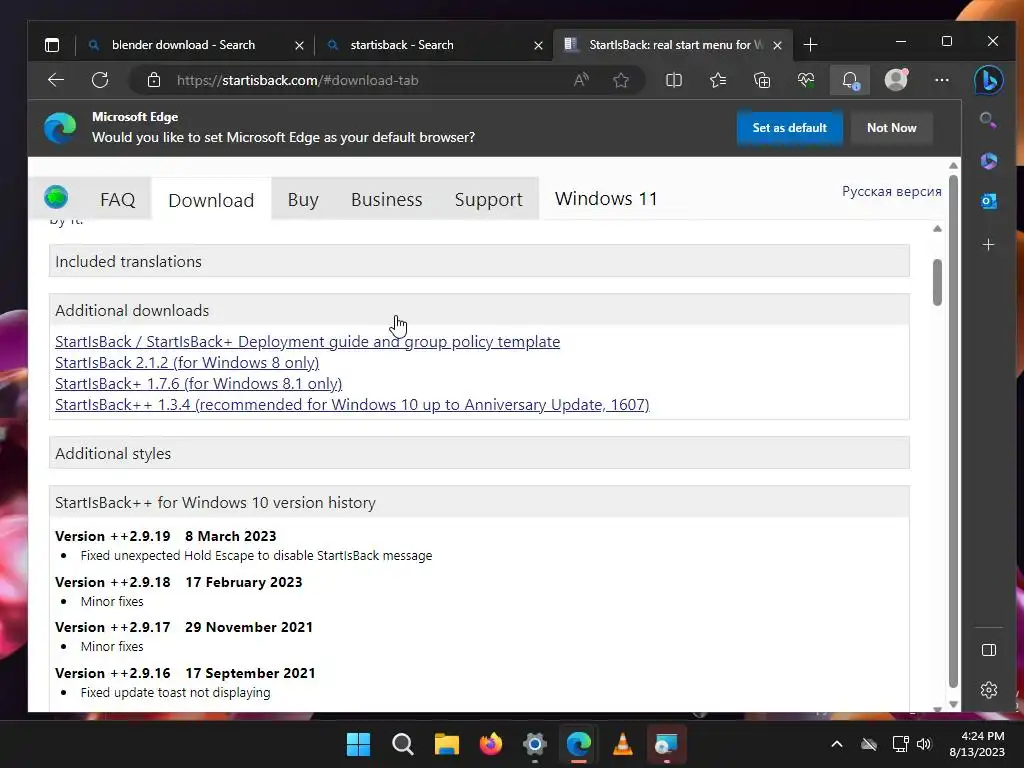This screenshot has width=1024, height=768.
Task: Open the Windows 11 tab
Action: pos(606,199)
